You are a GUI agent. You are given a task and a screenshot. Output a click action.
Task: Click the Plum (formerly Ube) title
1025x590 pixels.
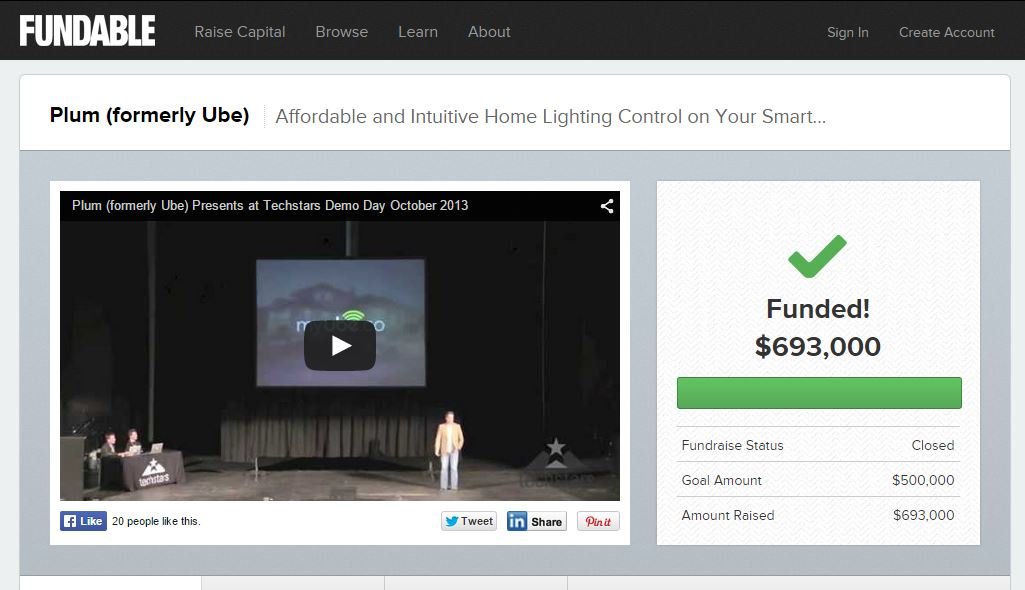149,115
